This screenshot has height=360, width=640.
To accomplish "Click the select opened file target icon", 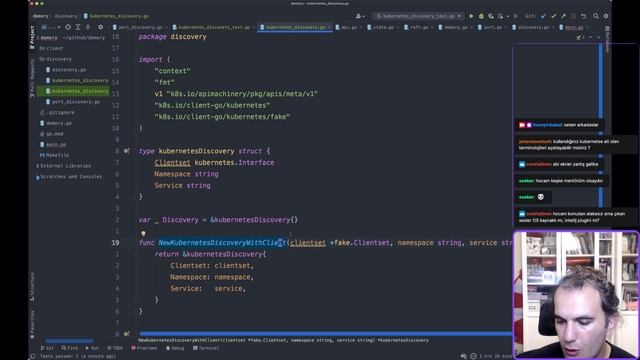I will point(68,27).
